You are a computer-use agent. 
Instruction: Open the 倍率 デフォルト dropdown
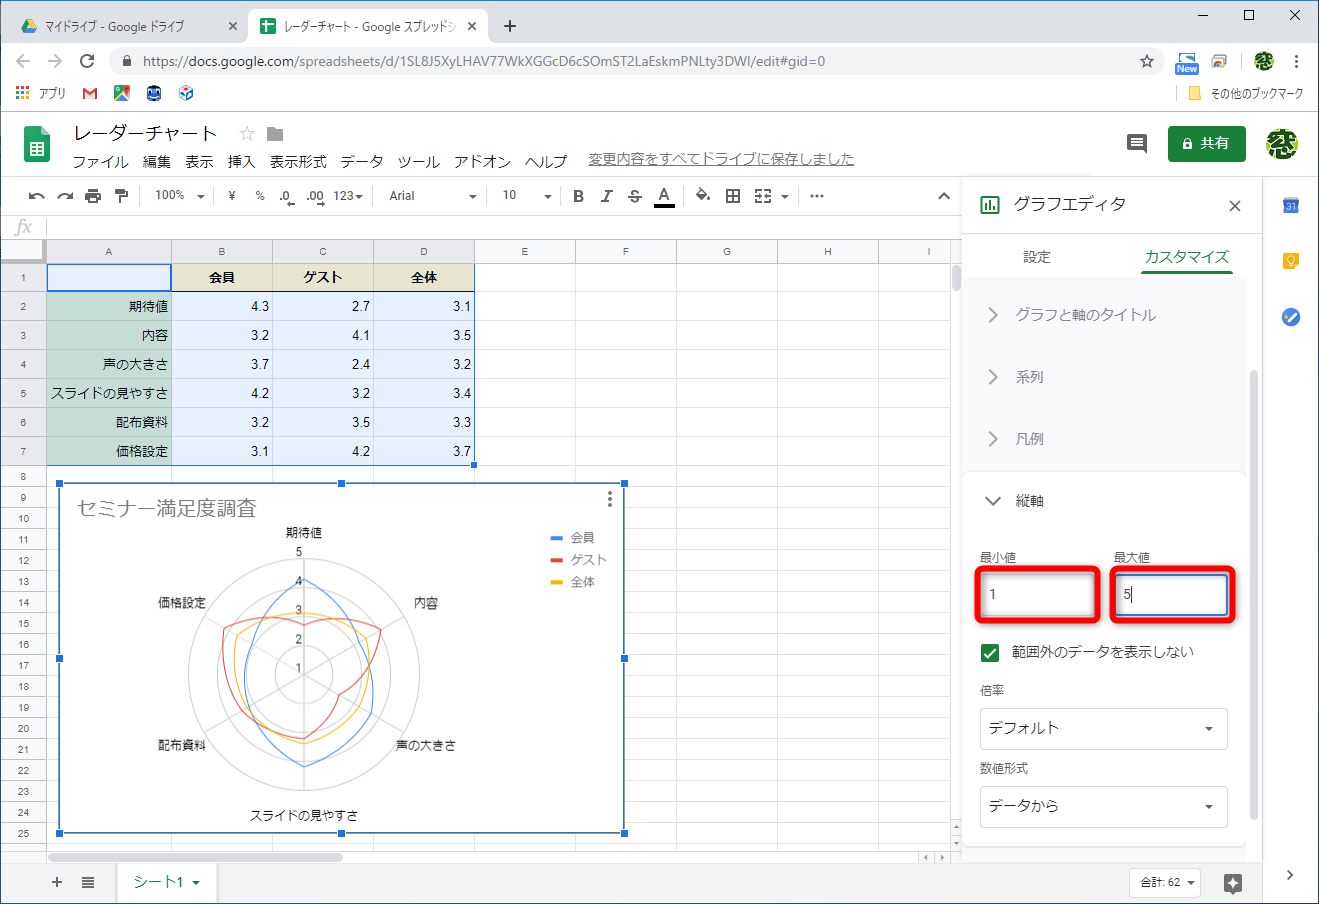(1103, 729)
